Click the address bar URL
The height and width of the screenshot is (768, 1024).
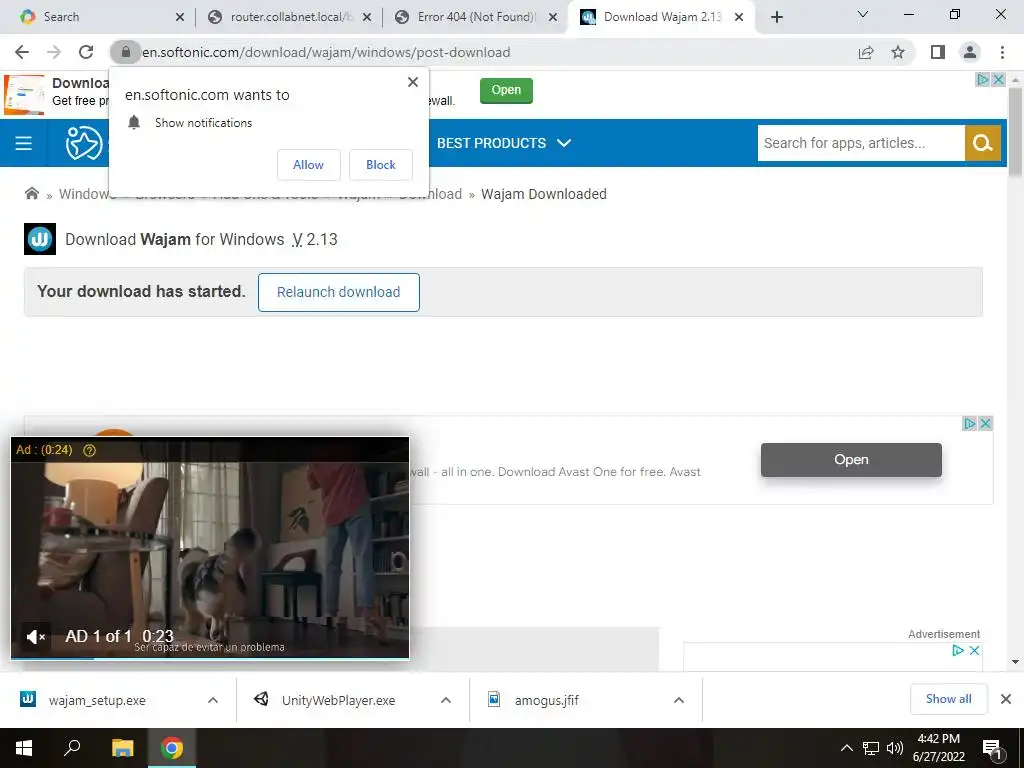pos(326,52)
